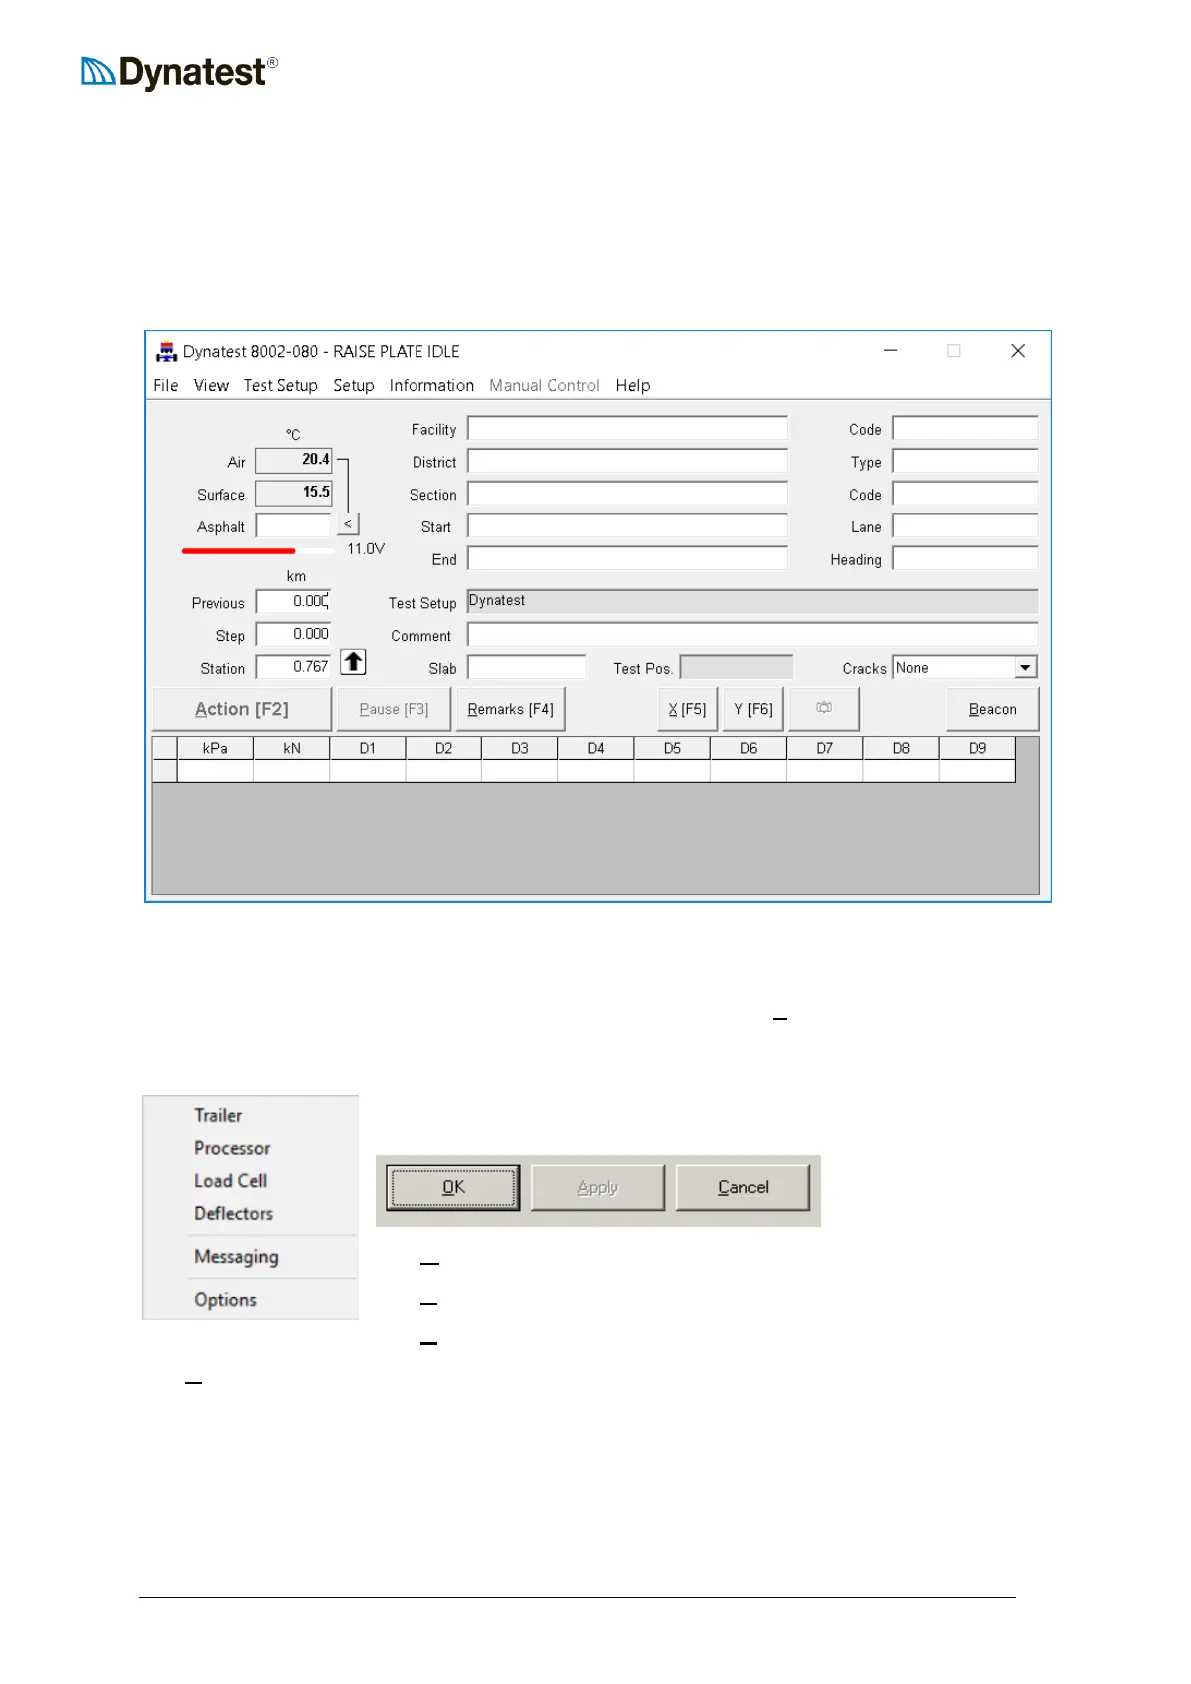Click the Apply button
Screen dimensions: 1191x1684
point(598,1188)
